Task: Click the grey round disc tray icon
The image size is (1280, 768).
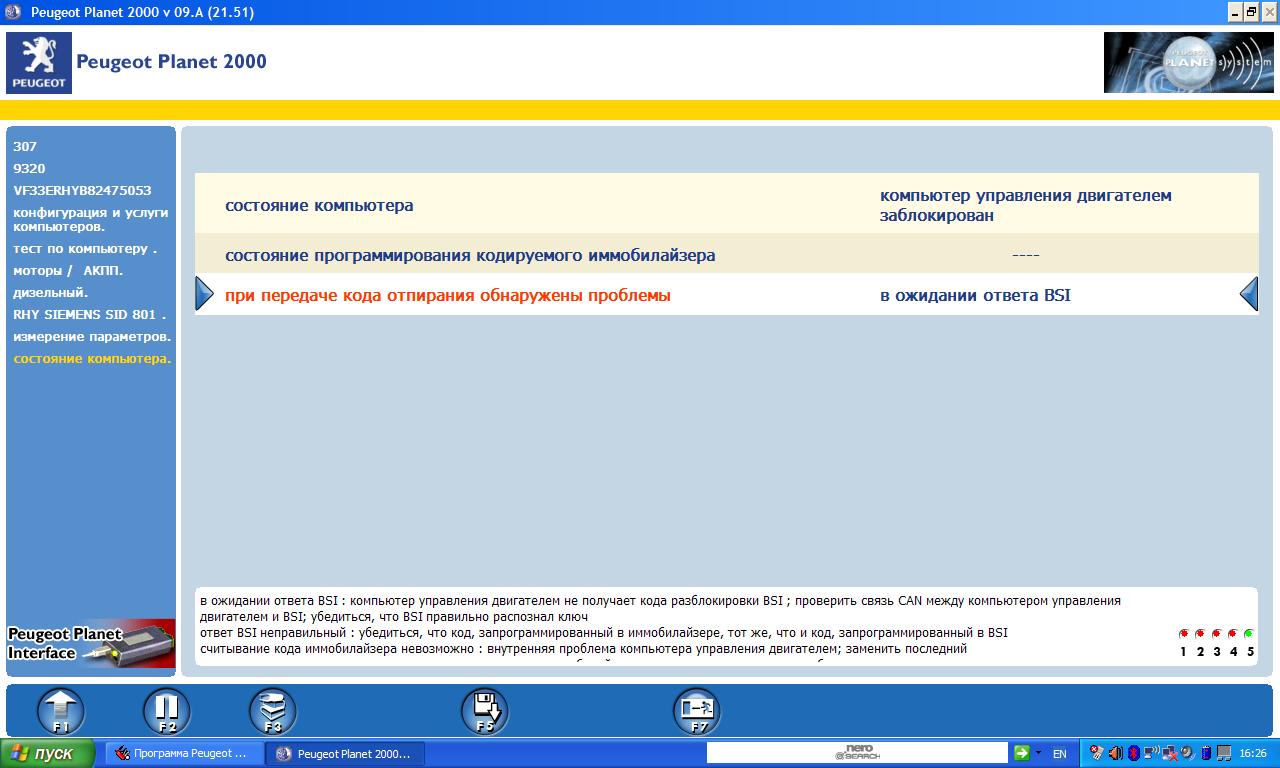Action: (x=1188, y=753)
